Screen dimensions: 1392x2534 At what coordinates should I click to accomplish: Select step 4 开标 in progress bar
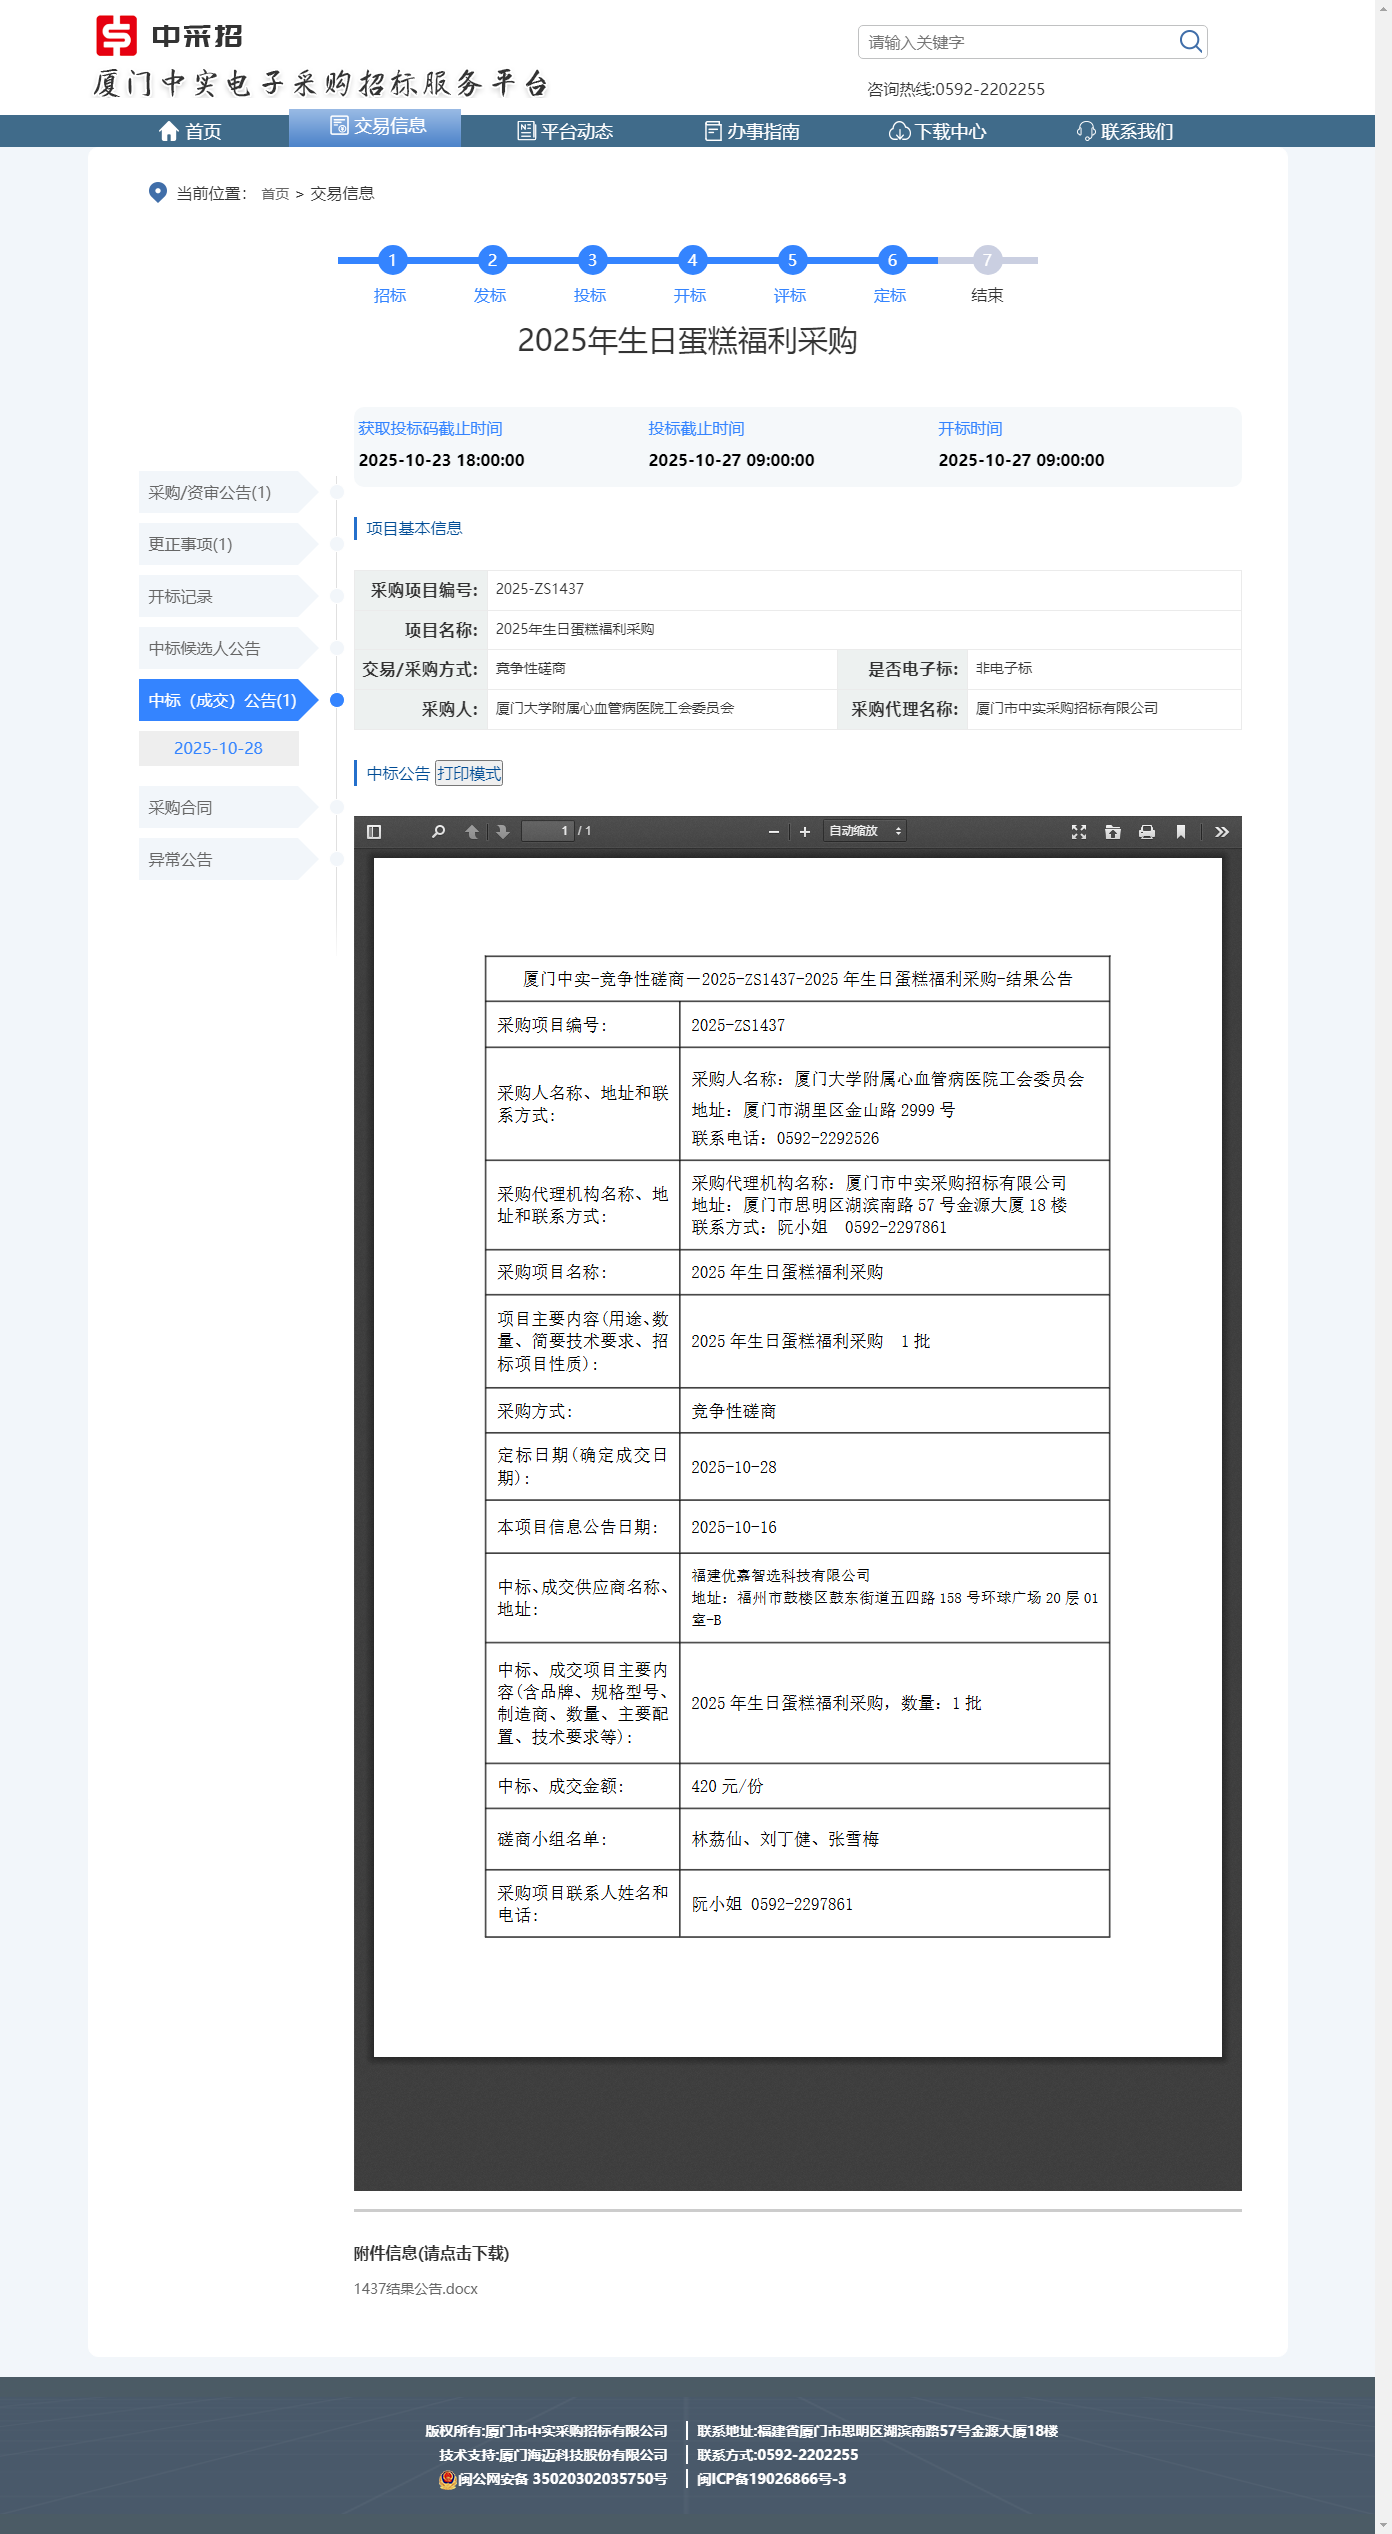(x=691, y=261)
